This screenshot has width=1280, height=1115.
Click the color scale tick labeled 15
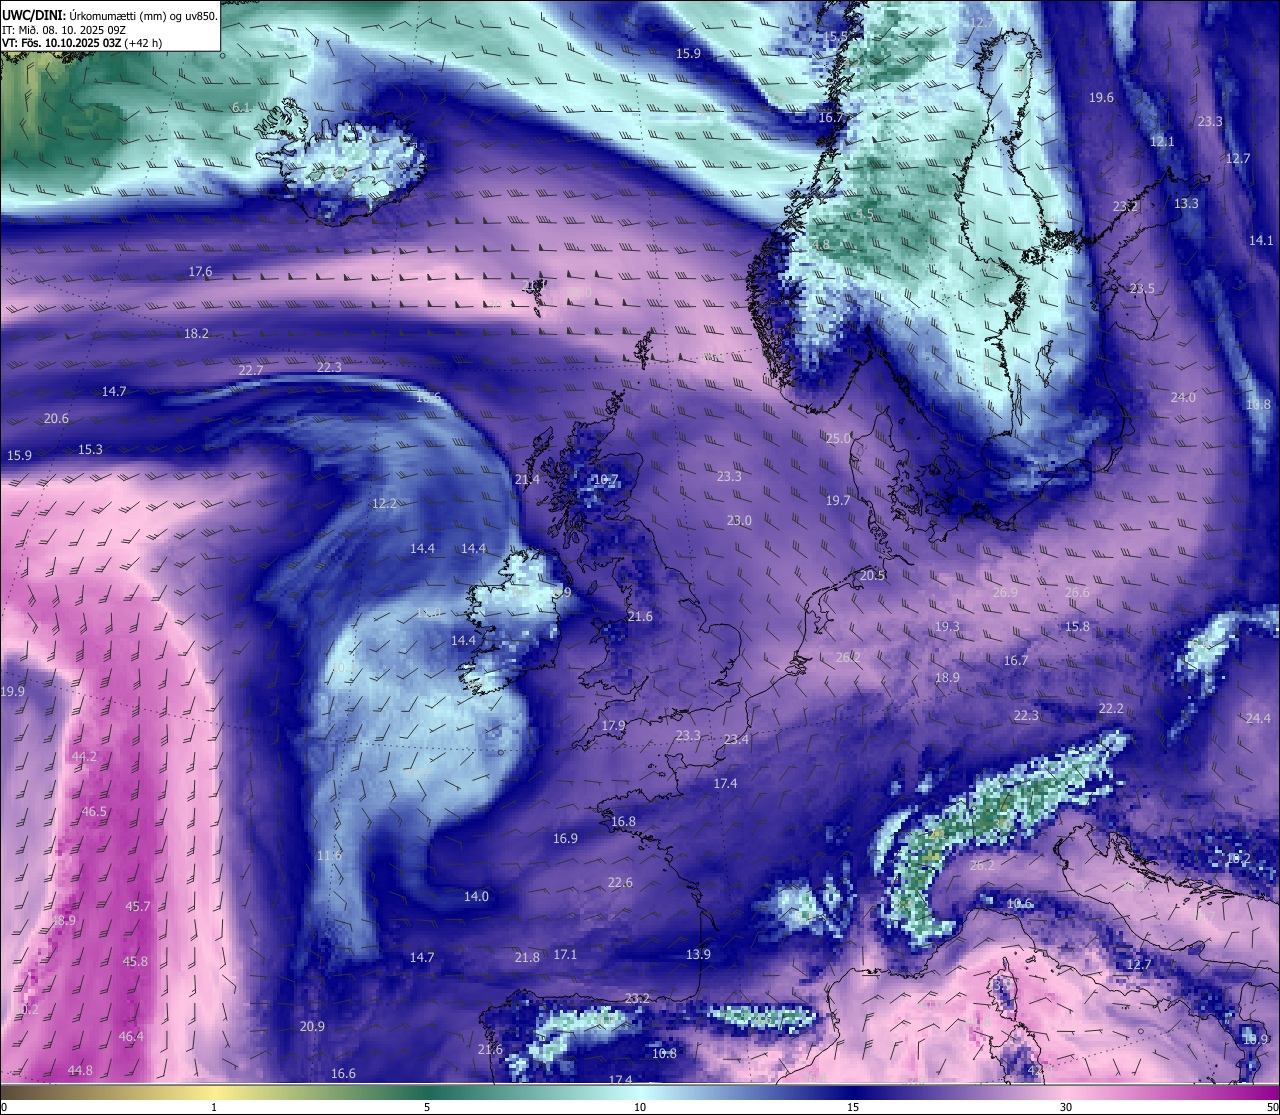pos(853,1107)
